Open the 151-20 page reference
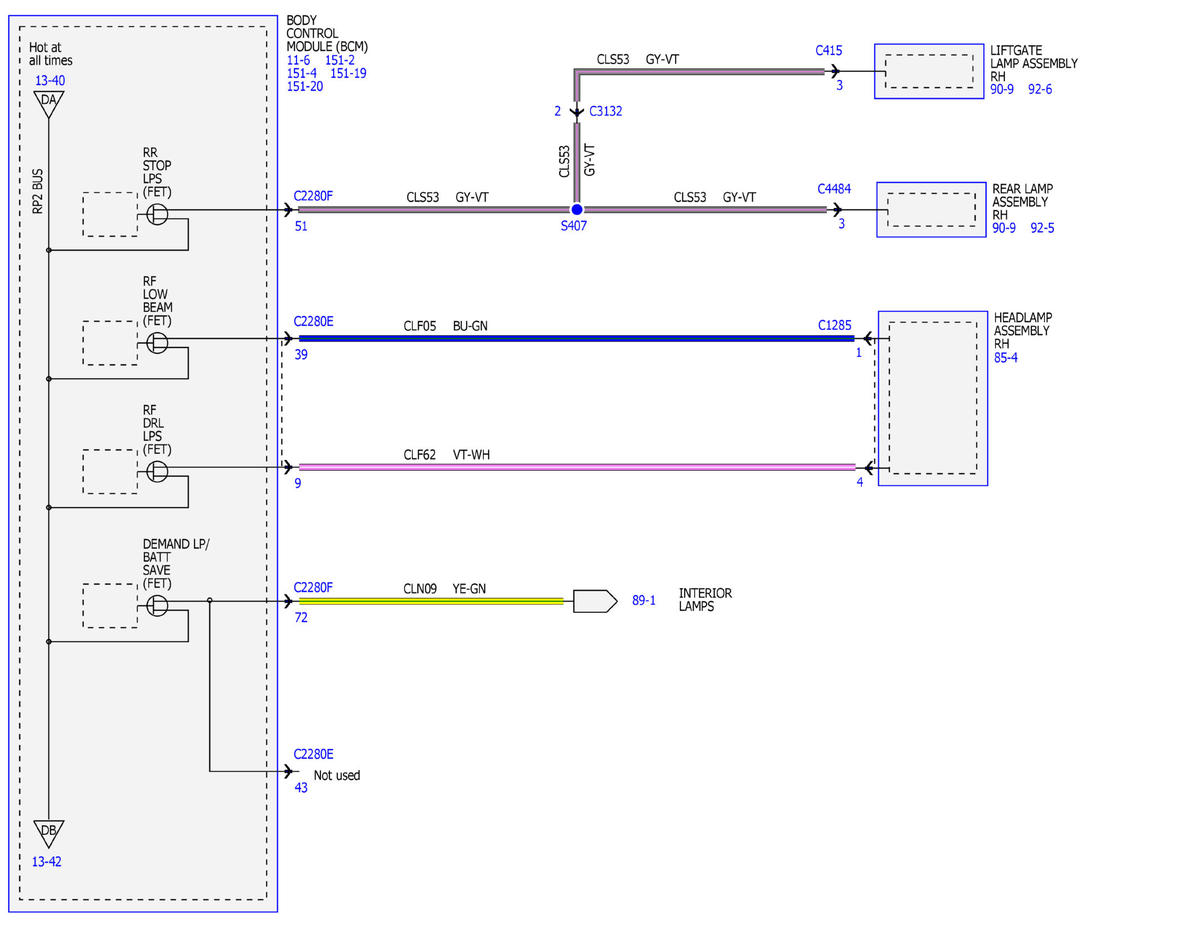 point(305,86)
